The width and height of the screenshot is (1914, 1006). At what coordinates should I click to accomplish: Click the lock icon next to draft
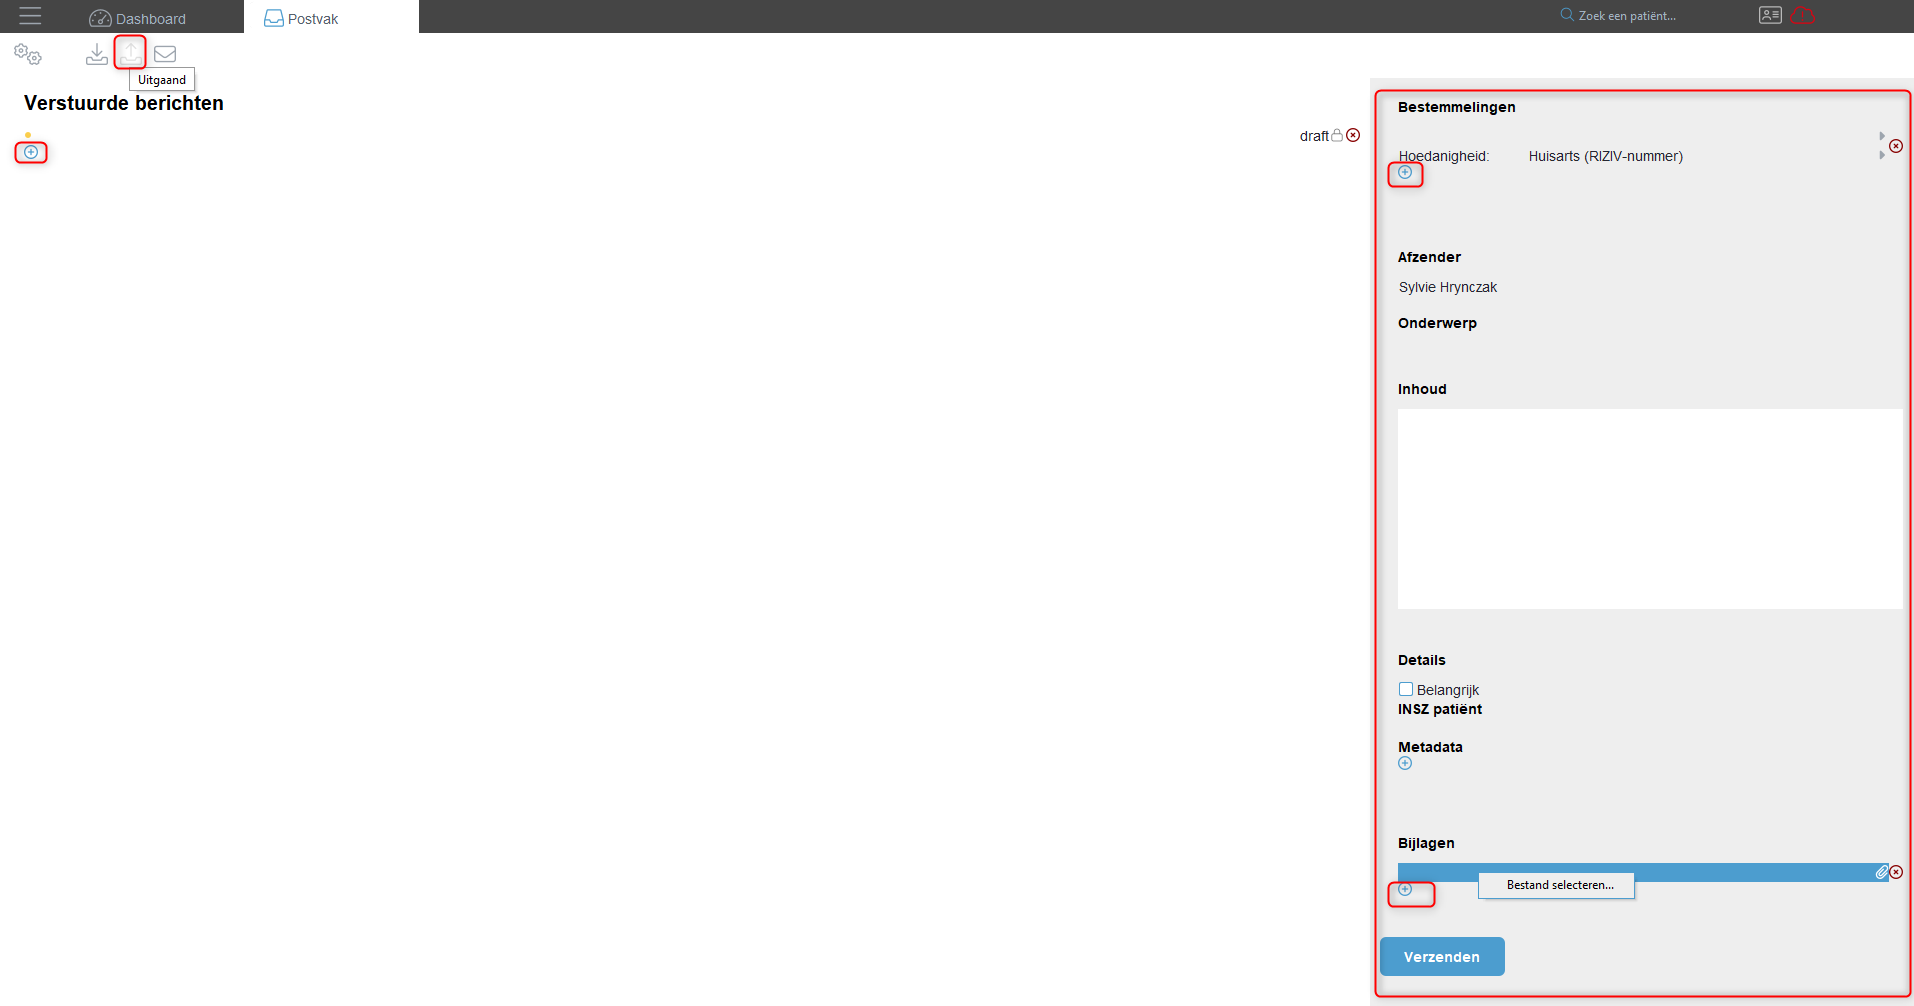point(1337,135)
